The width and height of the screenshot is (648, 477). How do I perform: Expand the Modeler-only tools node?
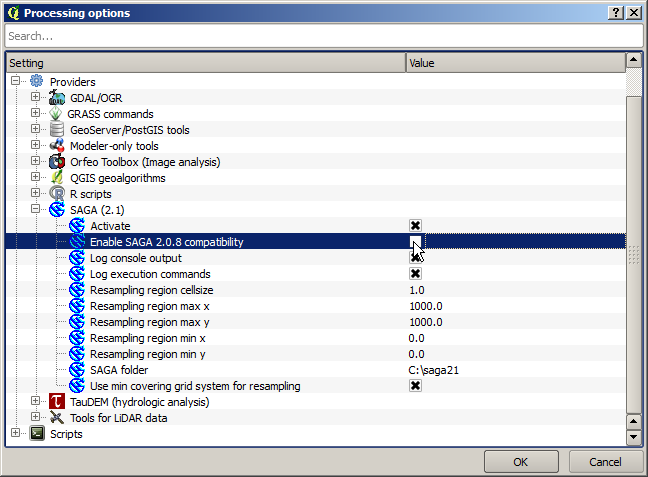(36, 146)
